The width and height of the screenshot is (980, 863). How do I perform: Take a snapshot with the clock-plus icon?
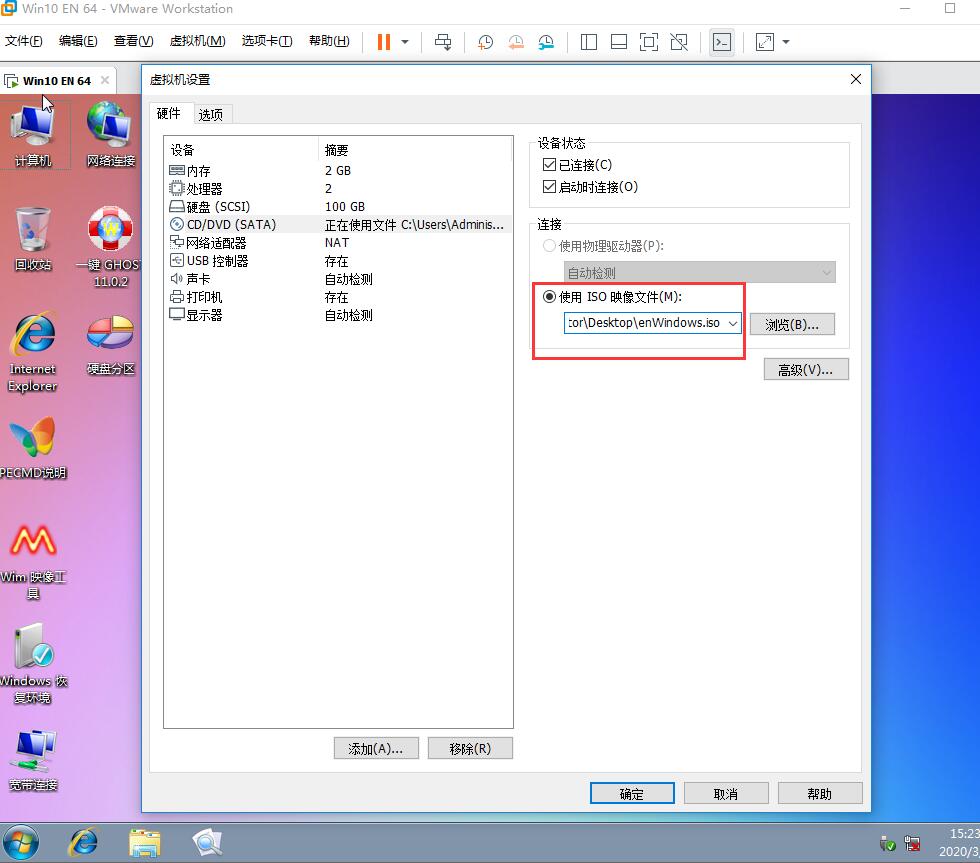[485, 42]
